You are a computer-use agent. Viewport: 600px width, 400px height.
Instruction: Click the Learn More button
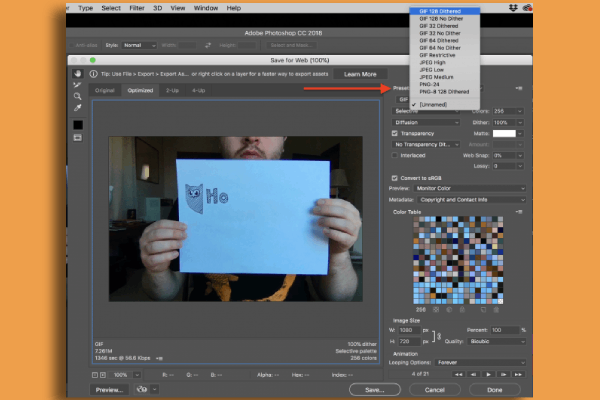pos(360,74)
